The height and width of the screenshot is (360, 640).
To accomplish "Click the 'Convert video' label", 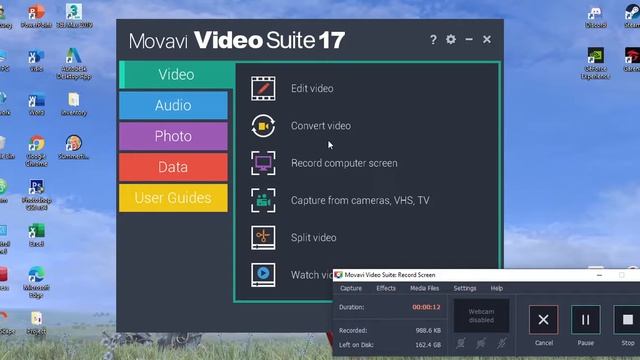I will [x=321, y=126].
